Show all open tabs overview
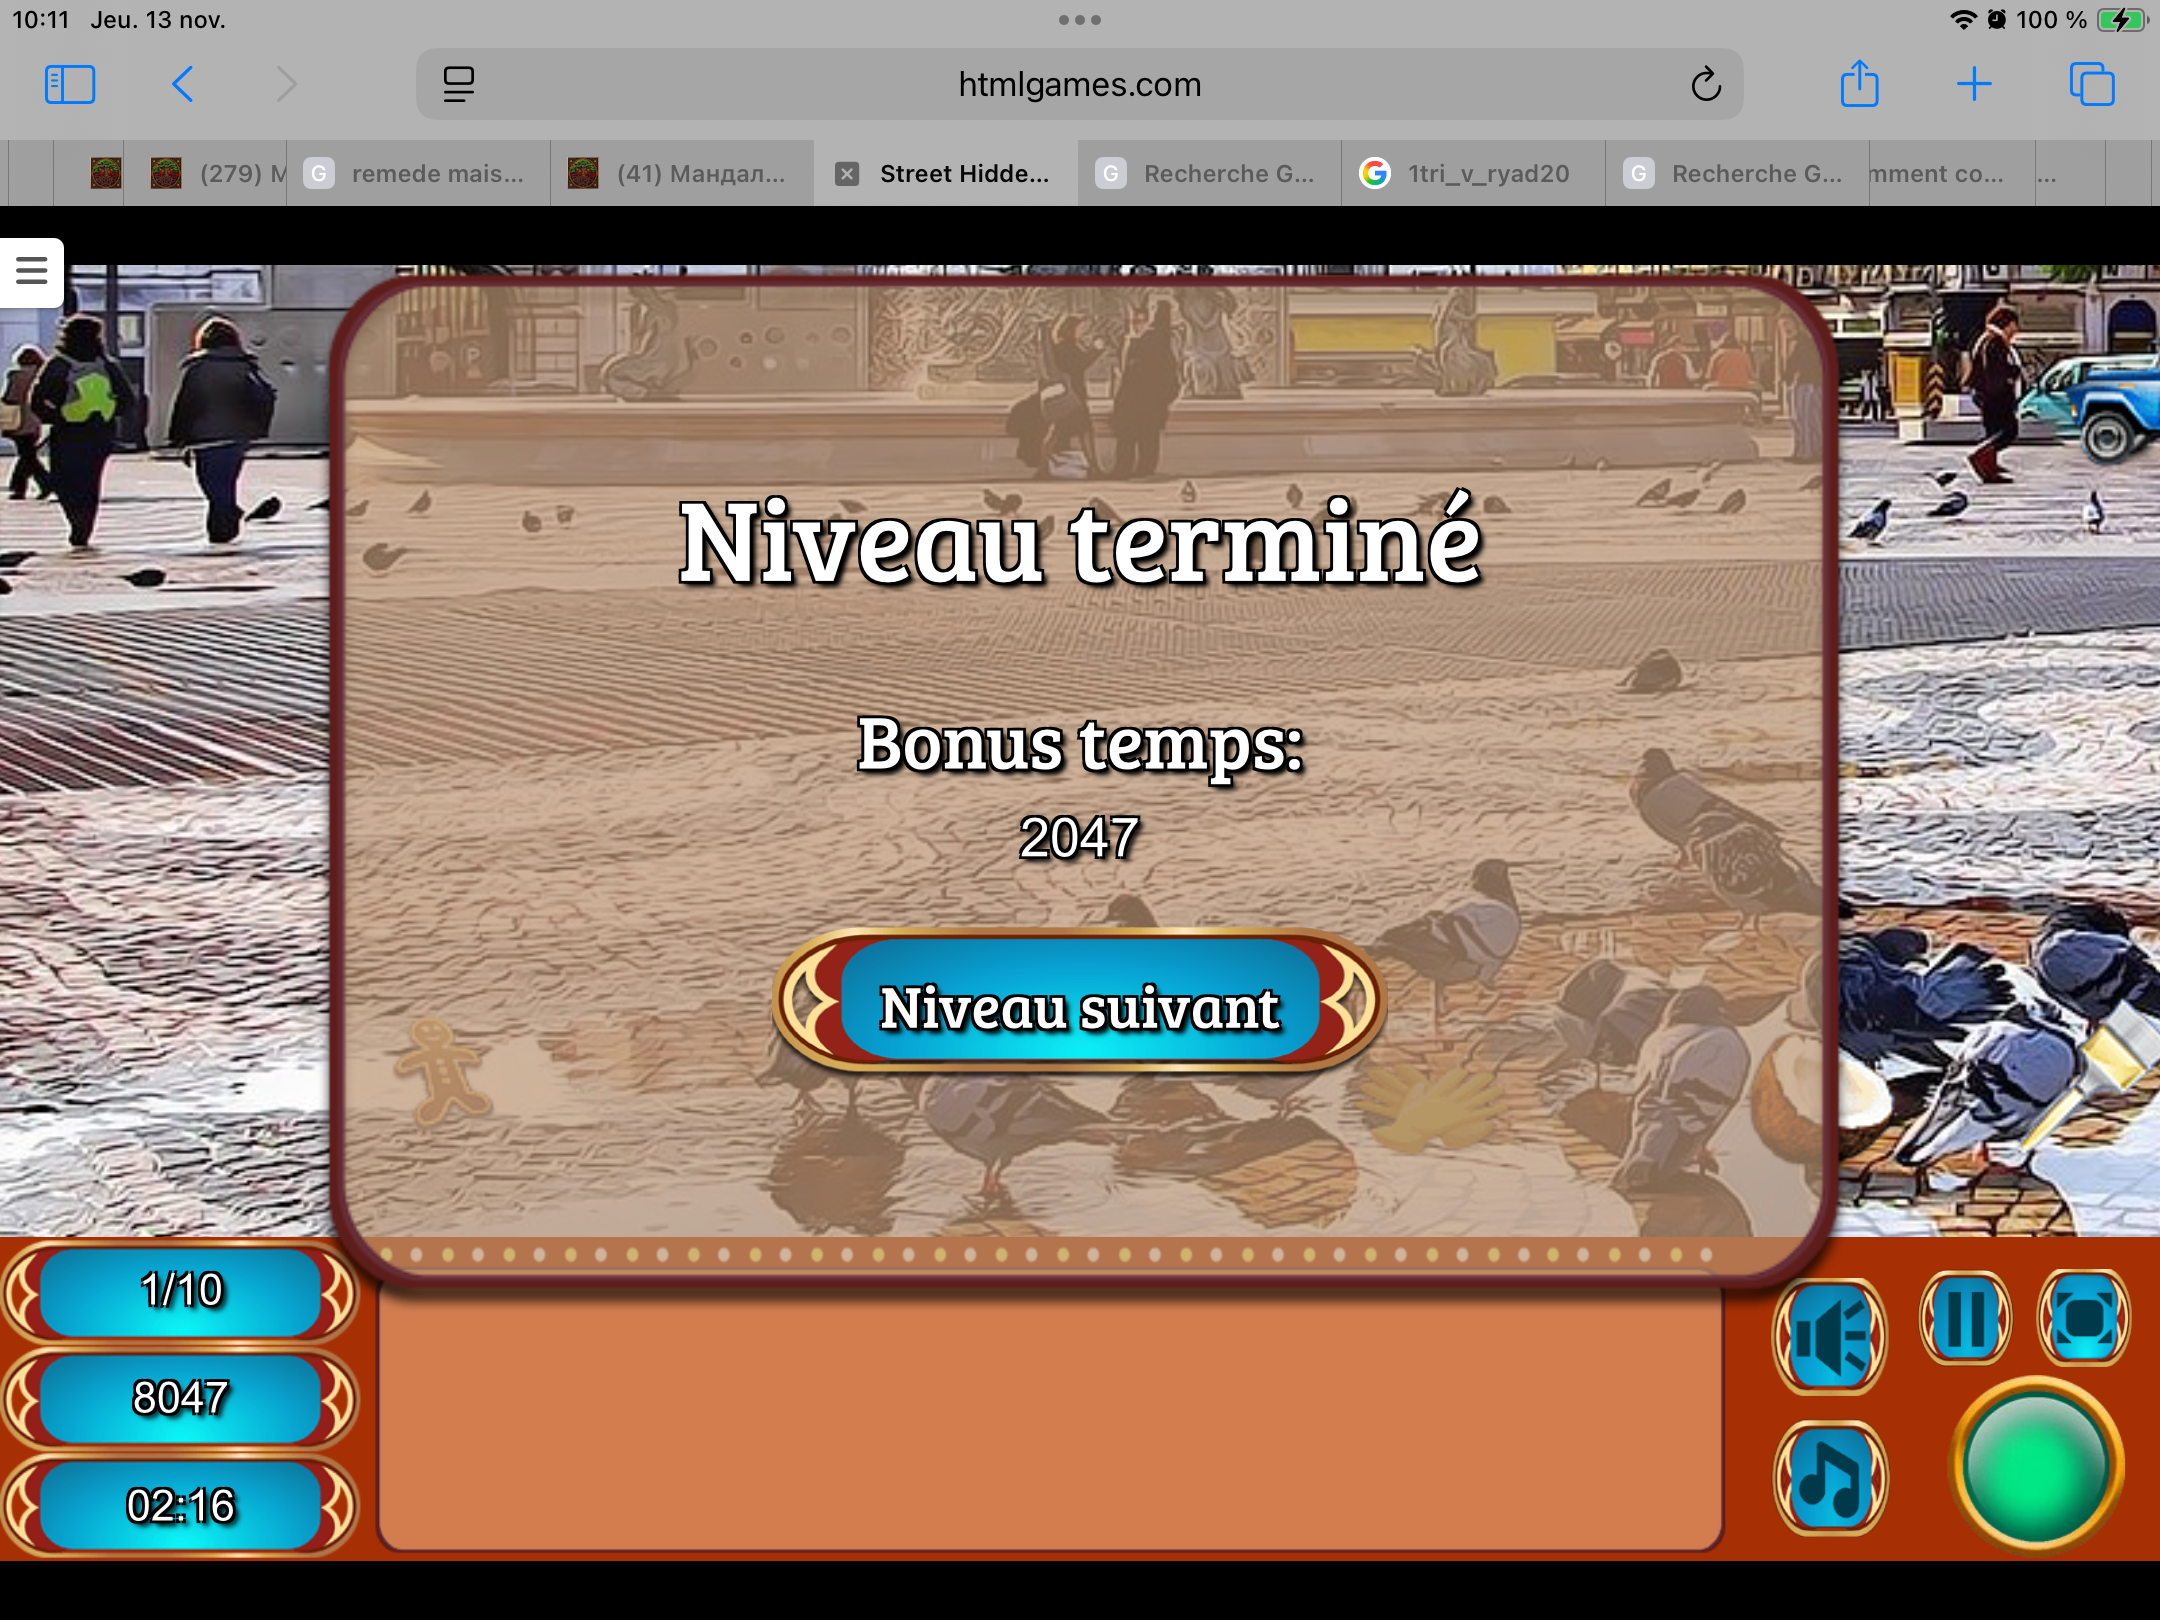The height and width of the screenshot is (1620, 2160). [2091, 85]
